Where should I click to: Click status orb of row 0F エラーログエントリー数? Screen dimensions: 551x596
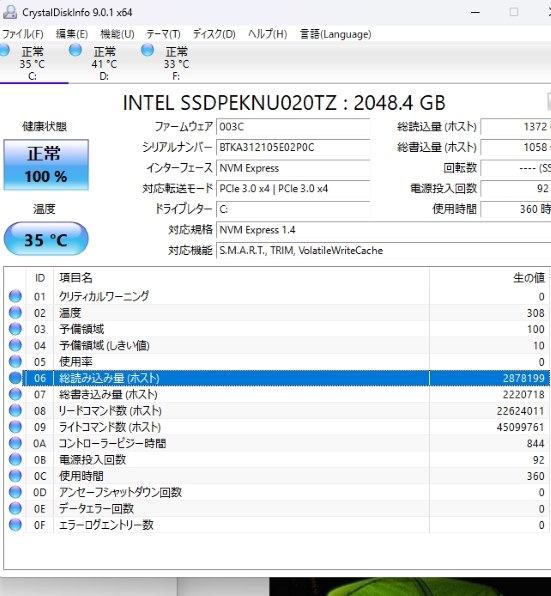15,525
